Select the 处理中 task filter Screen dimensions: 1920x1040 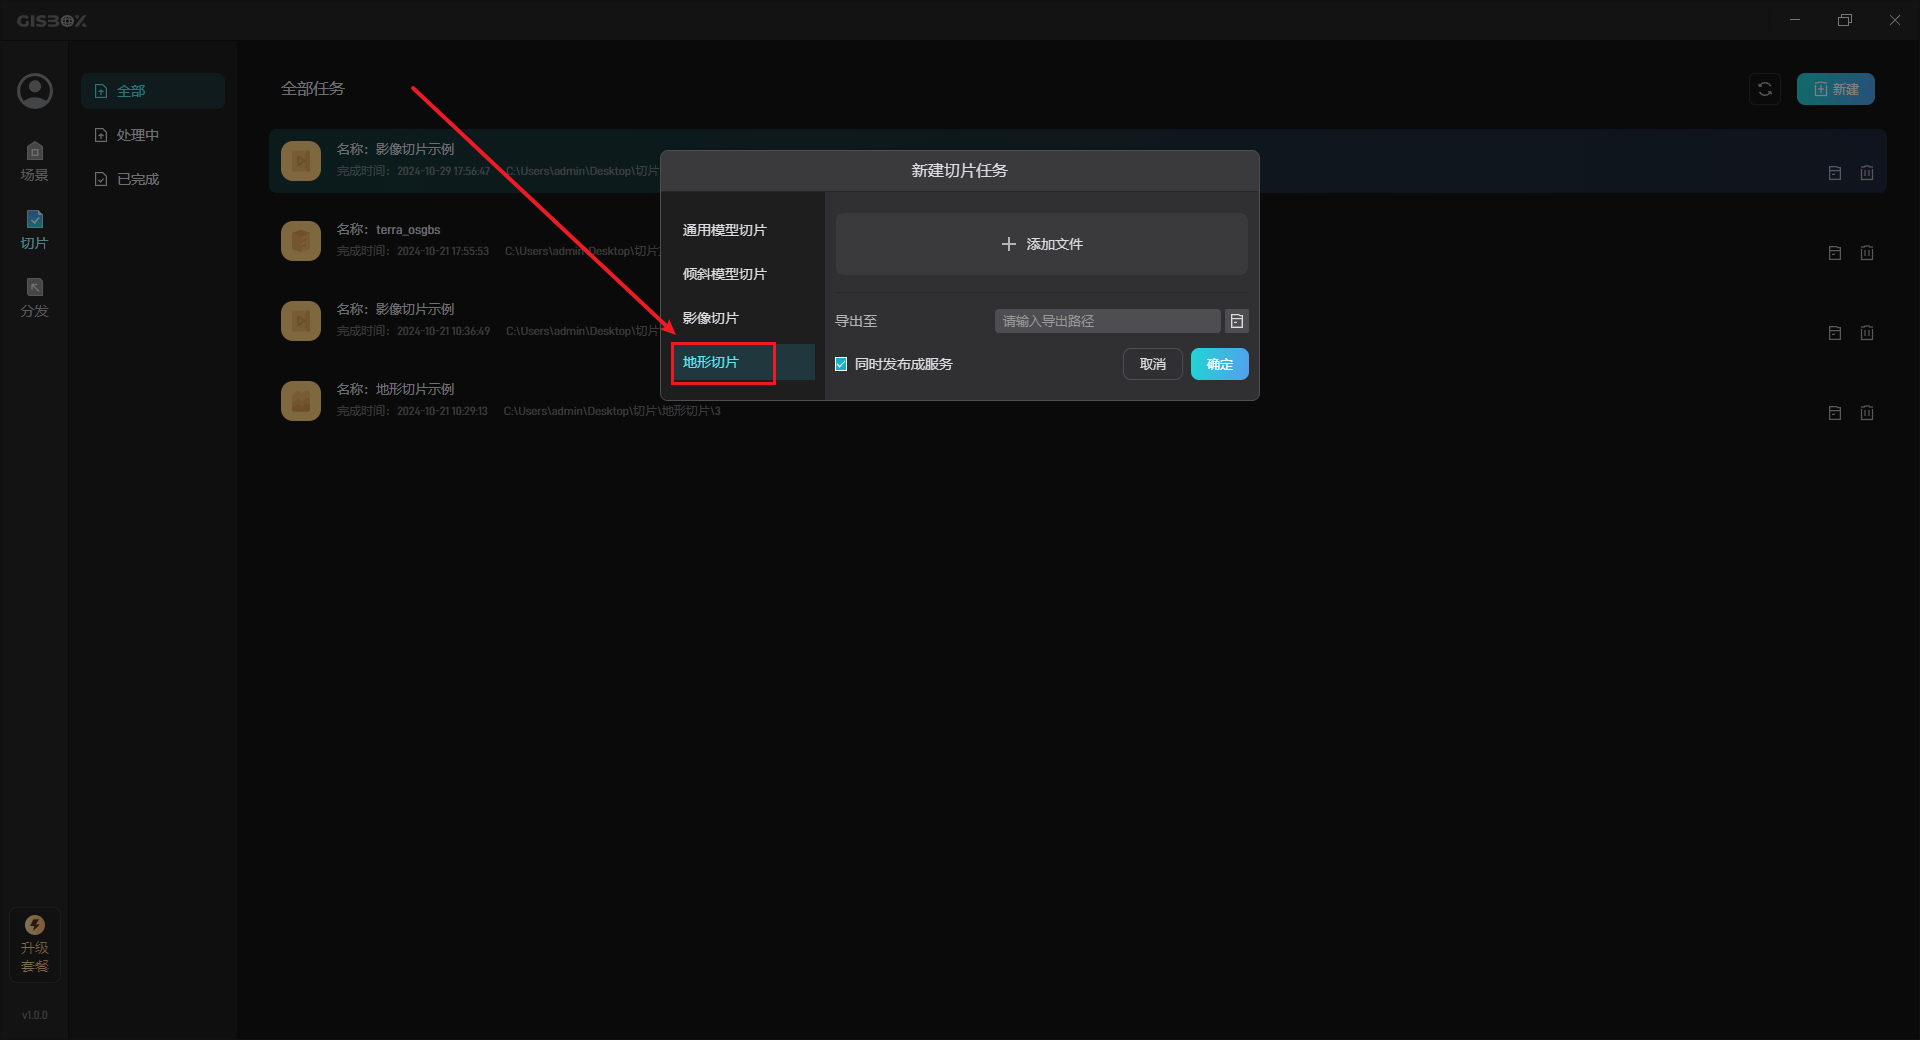pyautogui.click(x=153, y=135)
